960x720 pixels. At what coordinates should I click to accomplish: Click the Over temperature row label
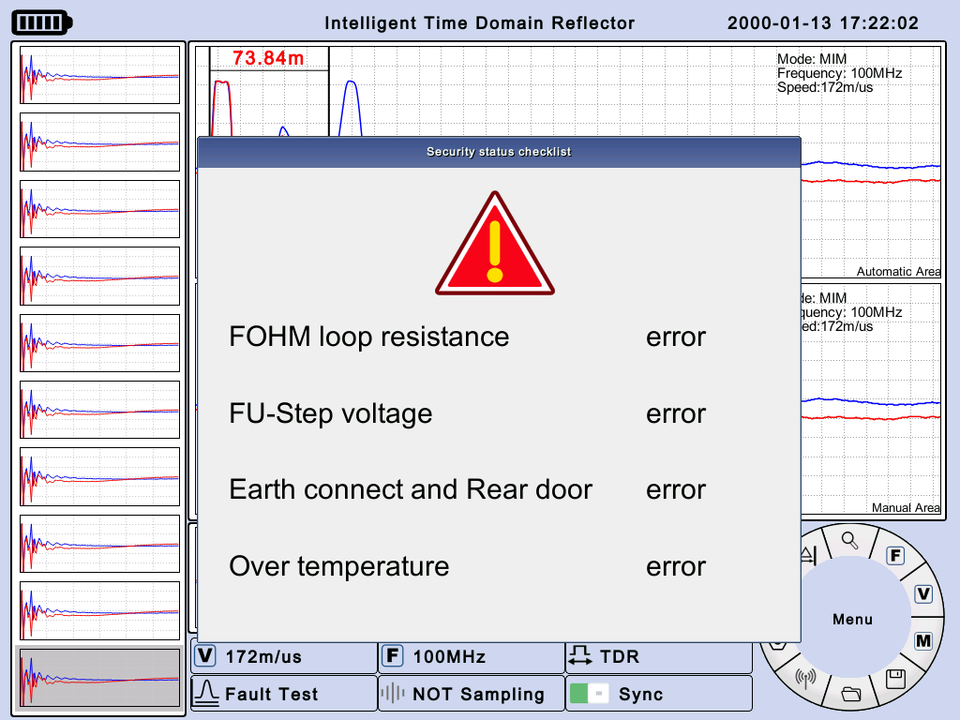point(339,566)
